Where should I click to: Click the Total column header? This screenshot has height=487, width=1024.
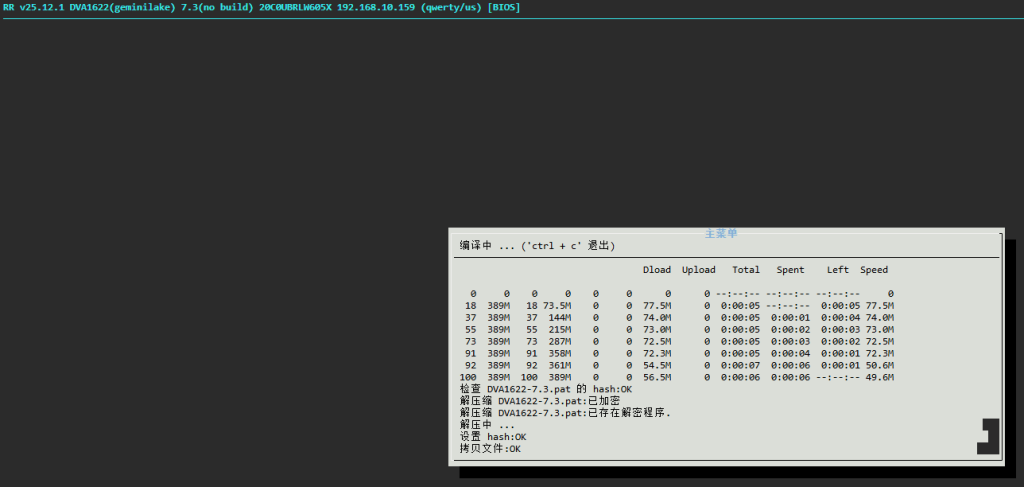(746, 270)
